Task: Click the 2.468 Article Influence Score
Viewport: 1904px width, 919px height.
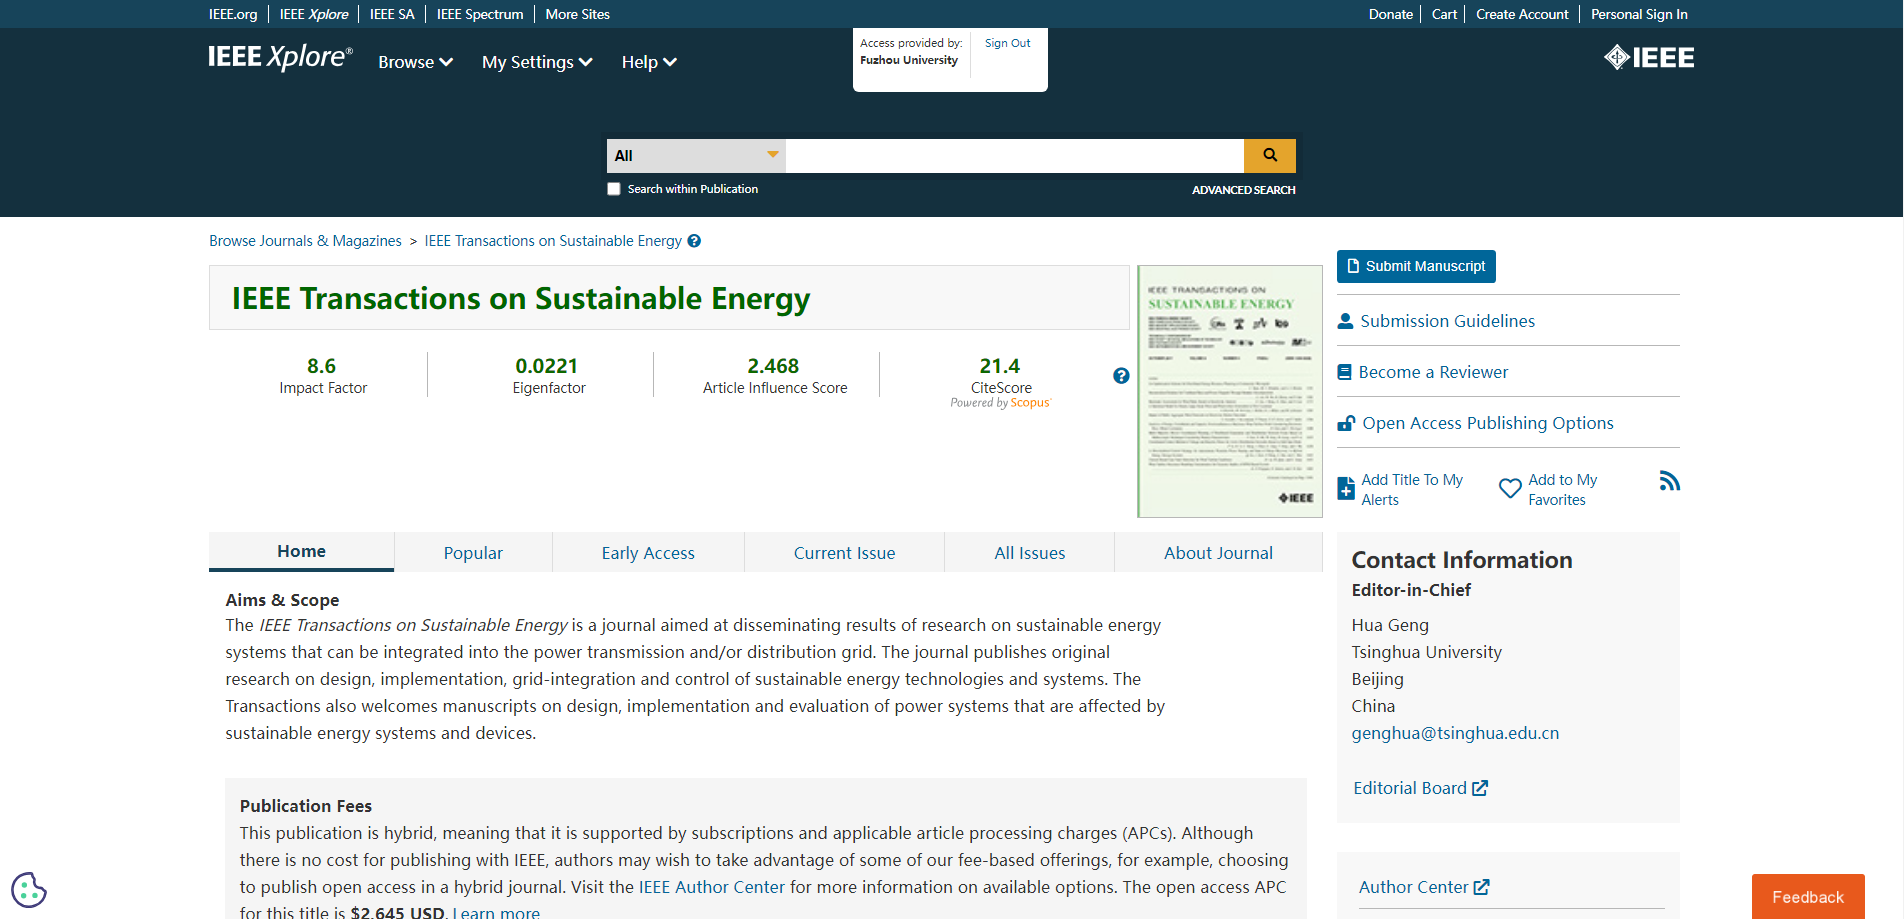Action: point(773,366)
